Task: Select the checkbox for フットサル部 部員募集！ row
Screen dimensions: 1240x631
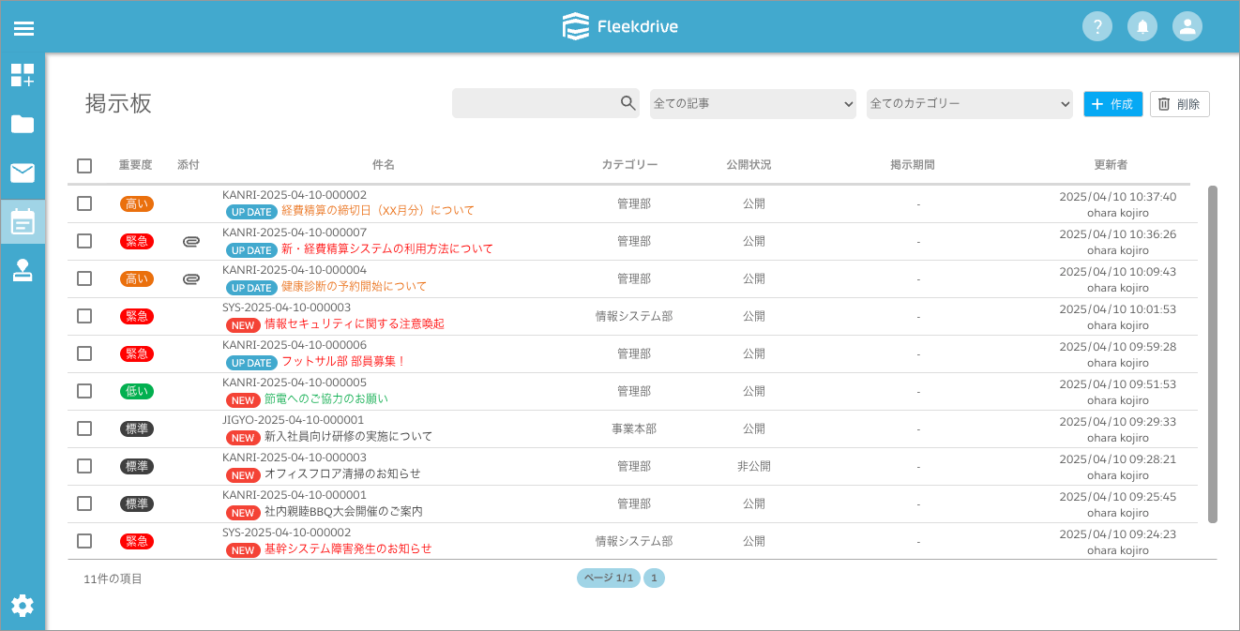Action: pos(84,354)
